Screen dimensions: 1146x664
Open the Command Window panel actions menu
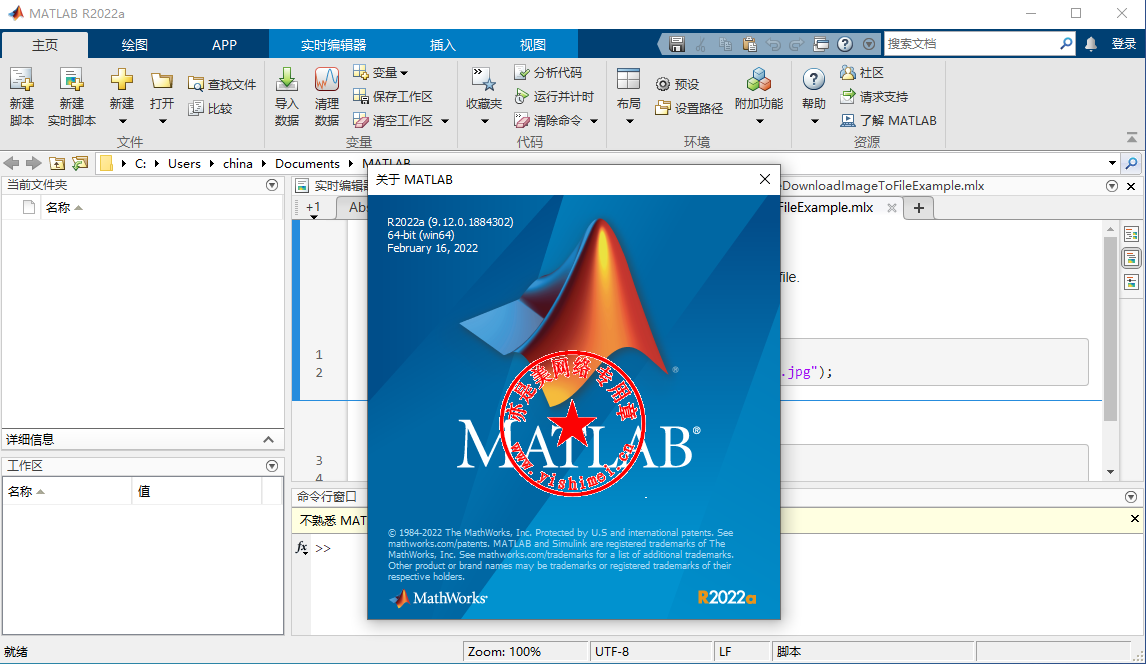point(1131,497)
